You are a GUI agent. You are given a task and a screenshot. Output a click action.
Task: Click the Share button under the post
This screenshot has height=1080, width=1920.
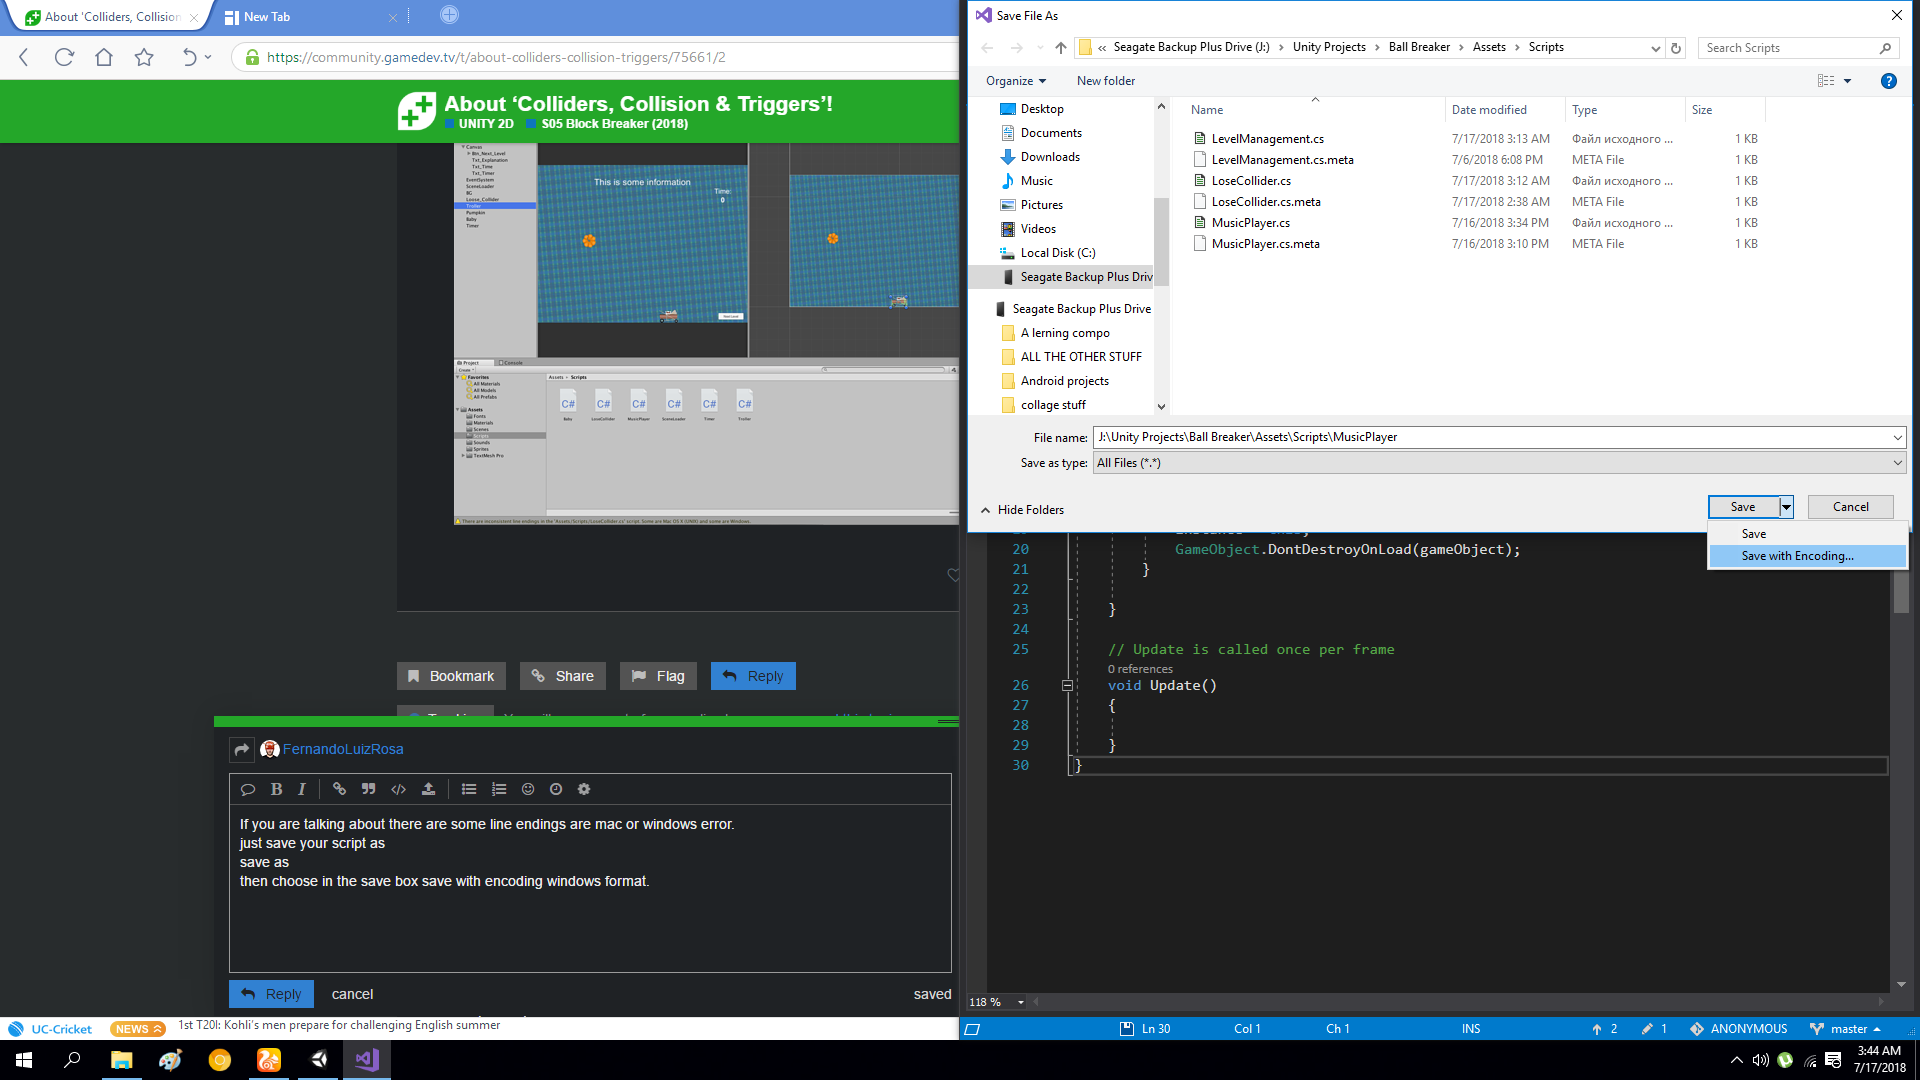click(x=562, y=676)
